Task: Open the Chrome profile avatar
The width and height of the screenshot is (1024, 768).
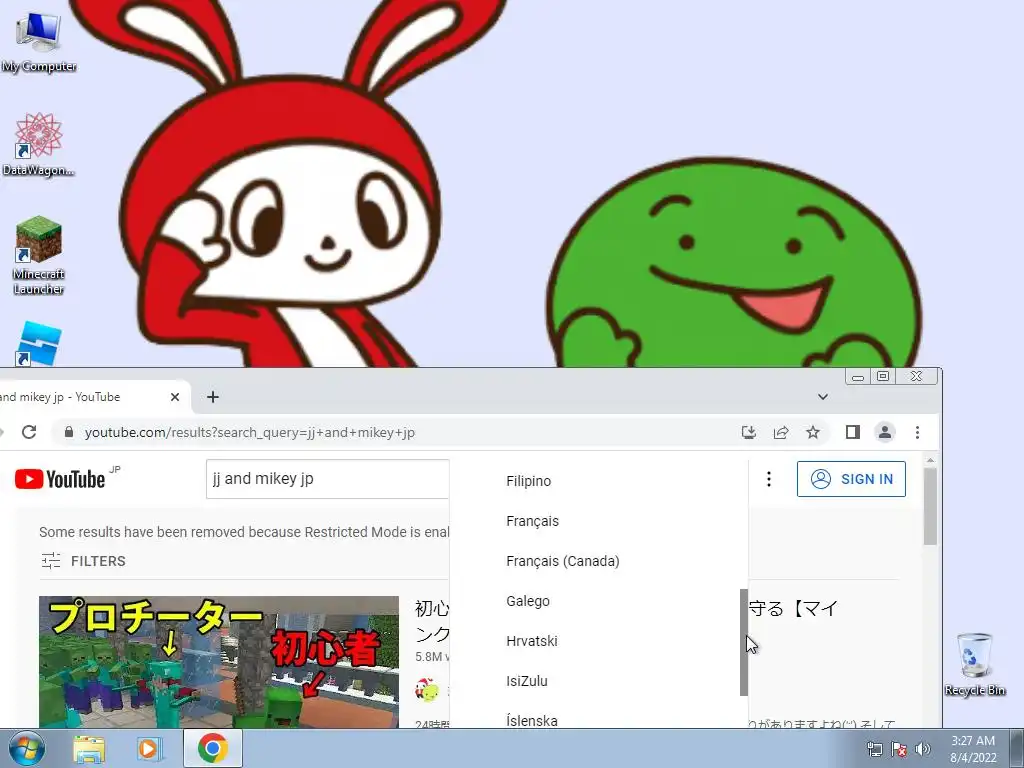Action: point(885,432)
